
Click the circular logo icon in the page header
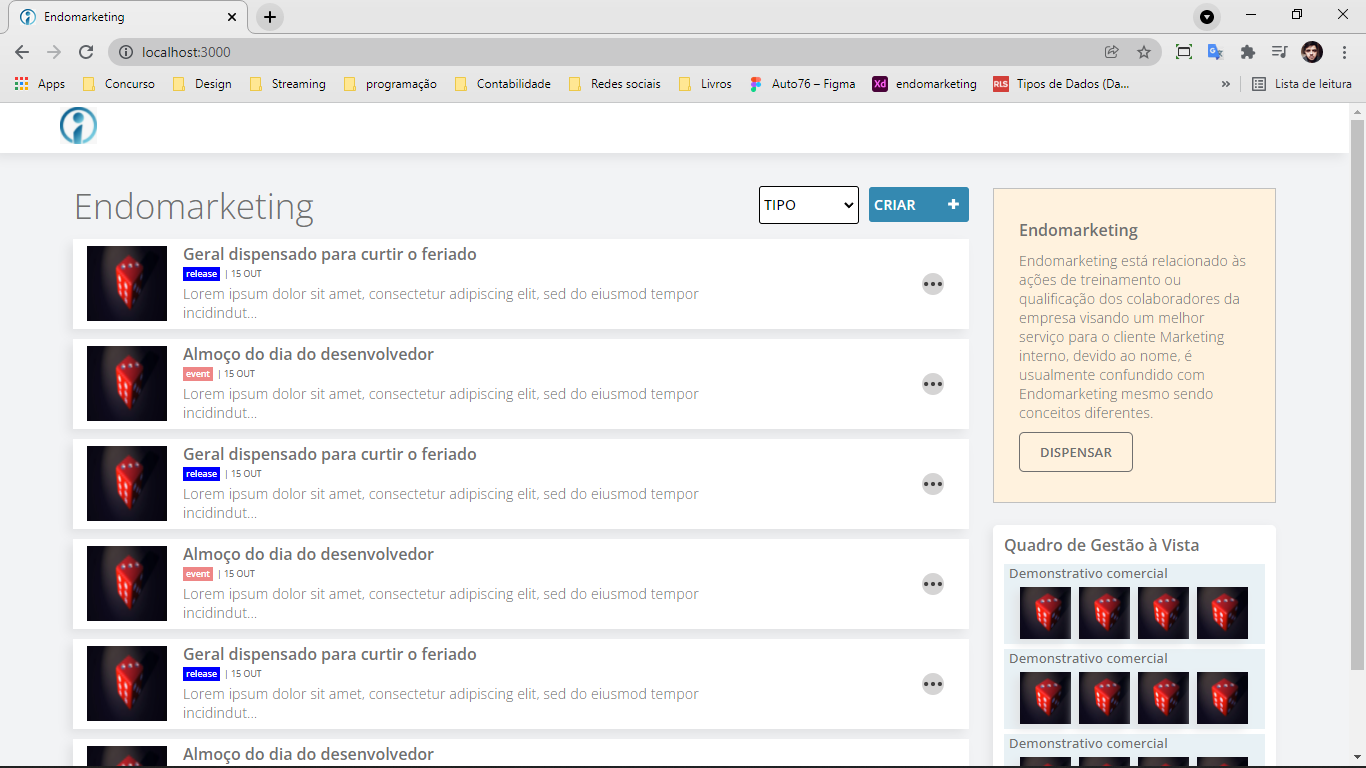point(78,126)
